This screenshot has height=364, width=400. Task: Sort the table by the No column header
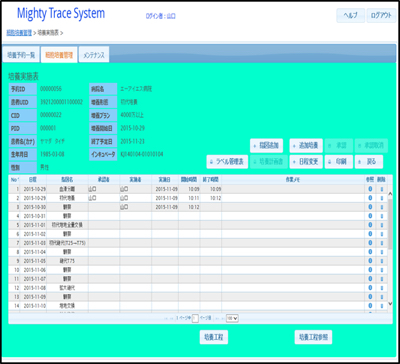[14, 180]
